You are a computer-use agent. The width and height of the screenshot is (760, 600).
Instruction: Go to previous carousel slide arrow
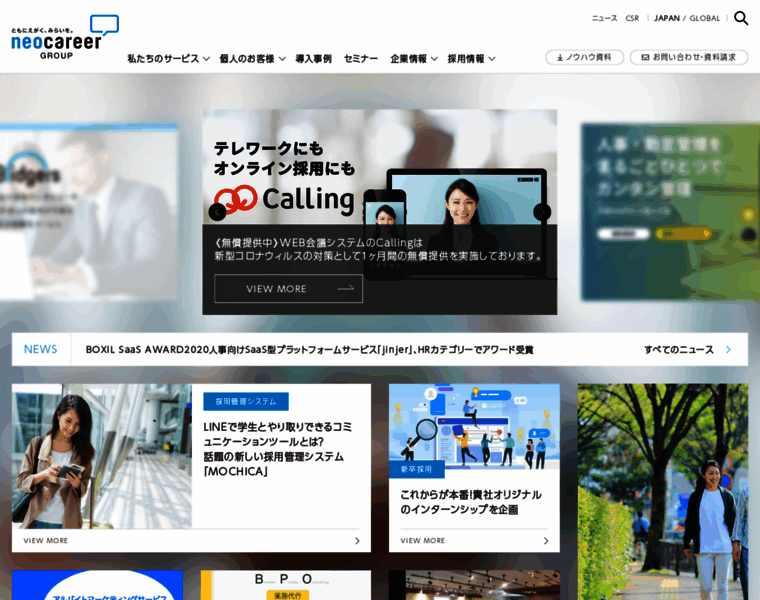tap(217, 212)
